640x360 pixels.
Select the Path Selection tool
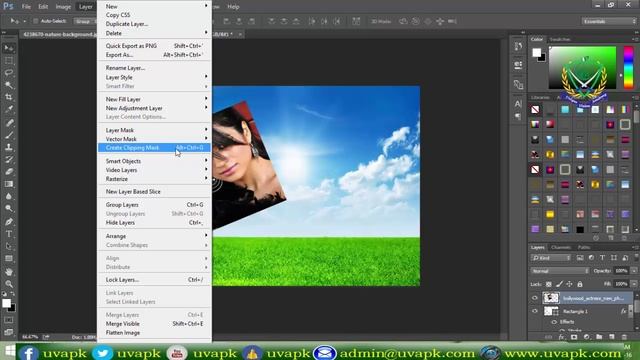[9, 247]
